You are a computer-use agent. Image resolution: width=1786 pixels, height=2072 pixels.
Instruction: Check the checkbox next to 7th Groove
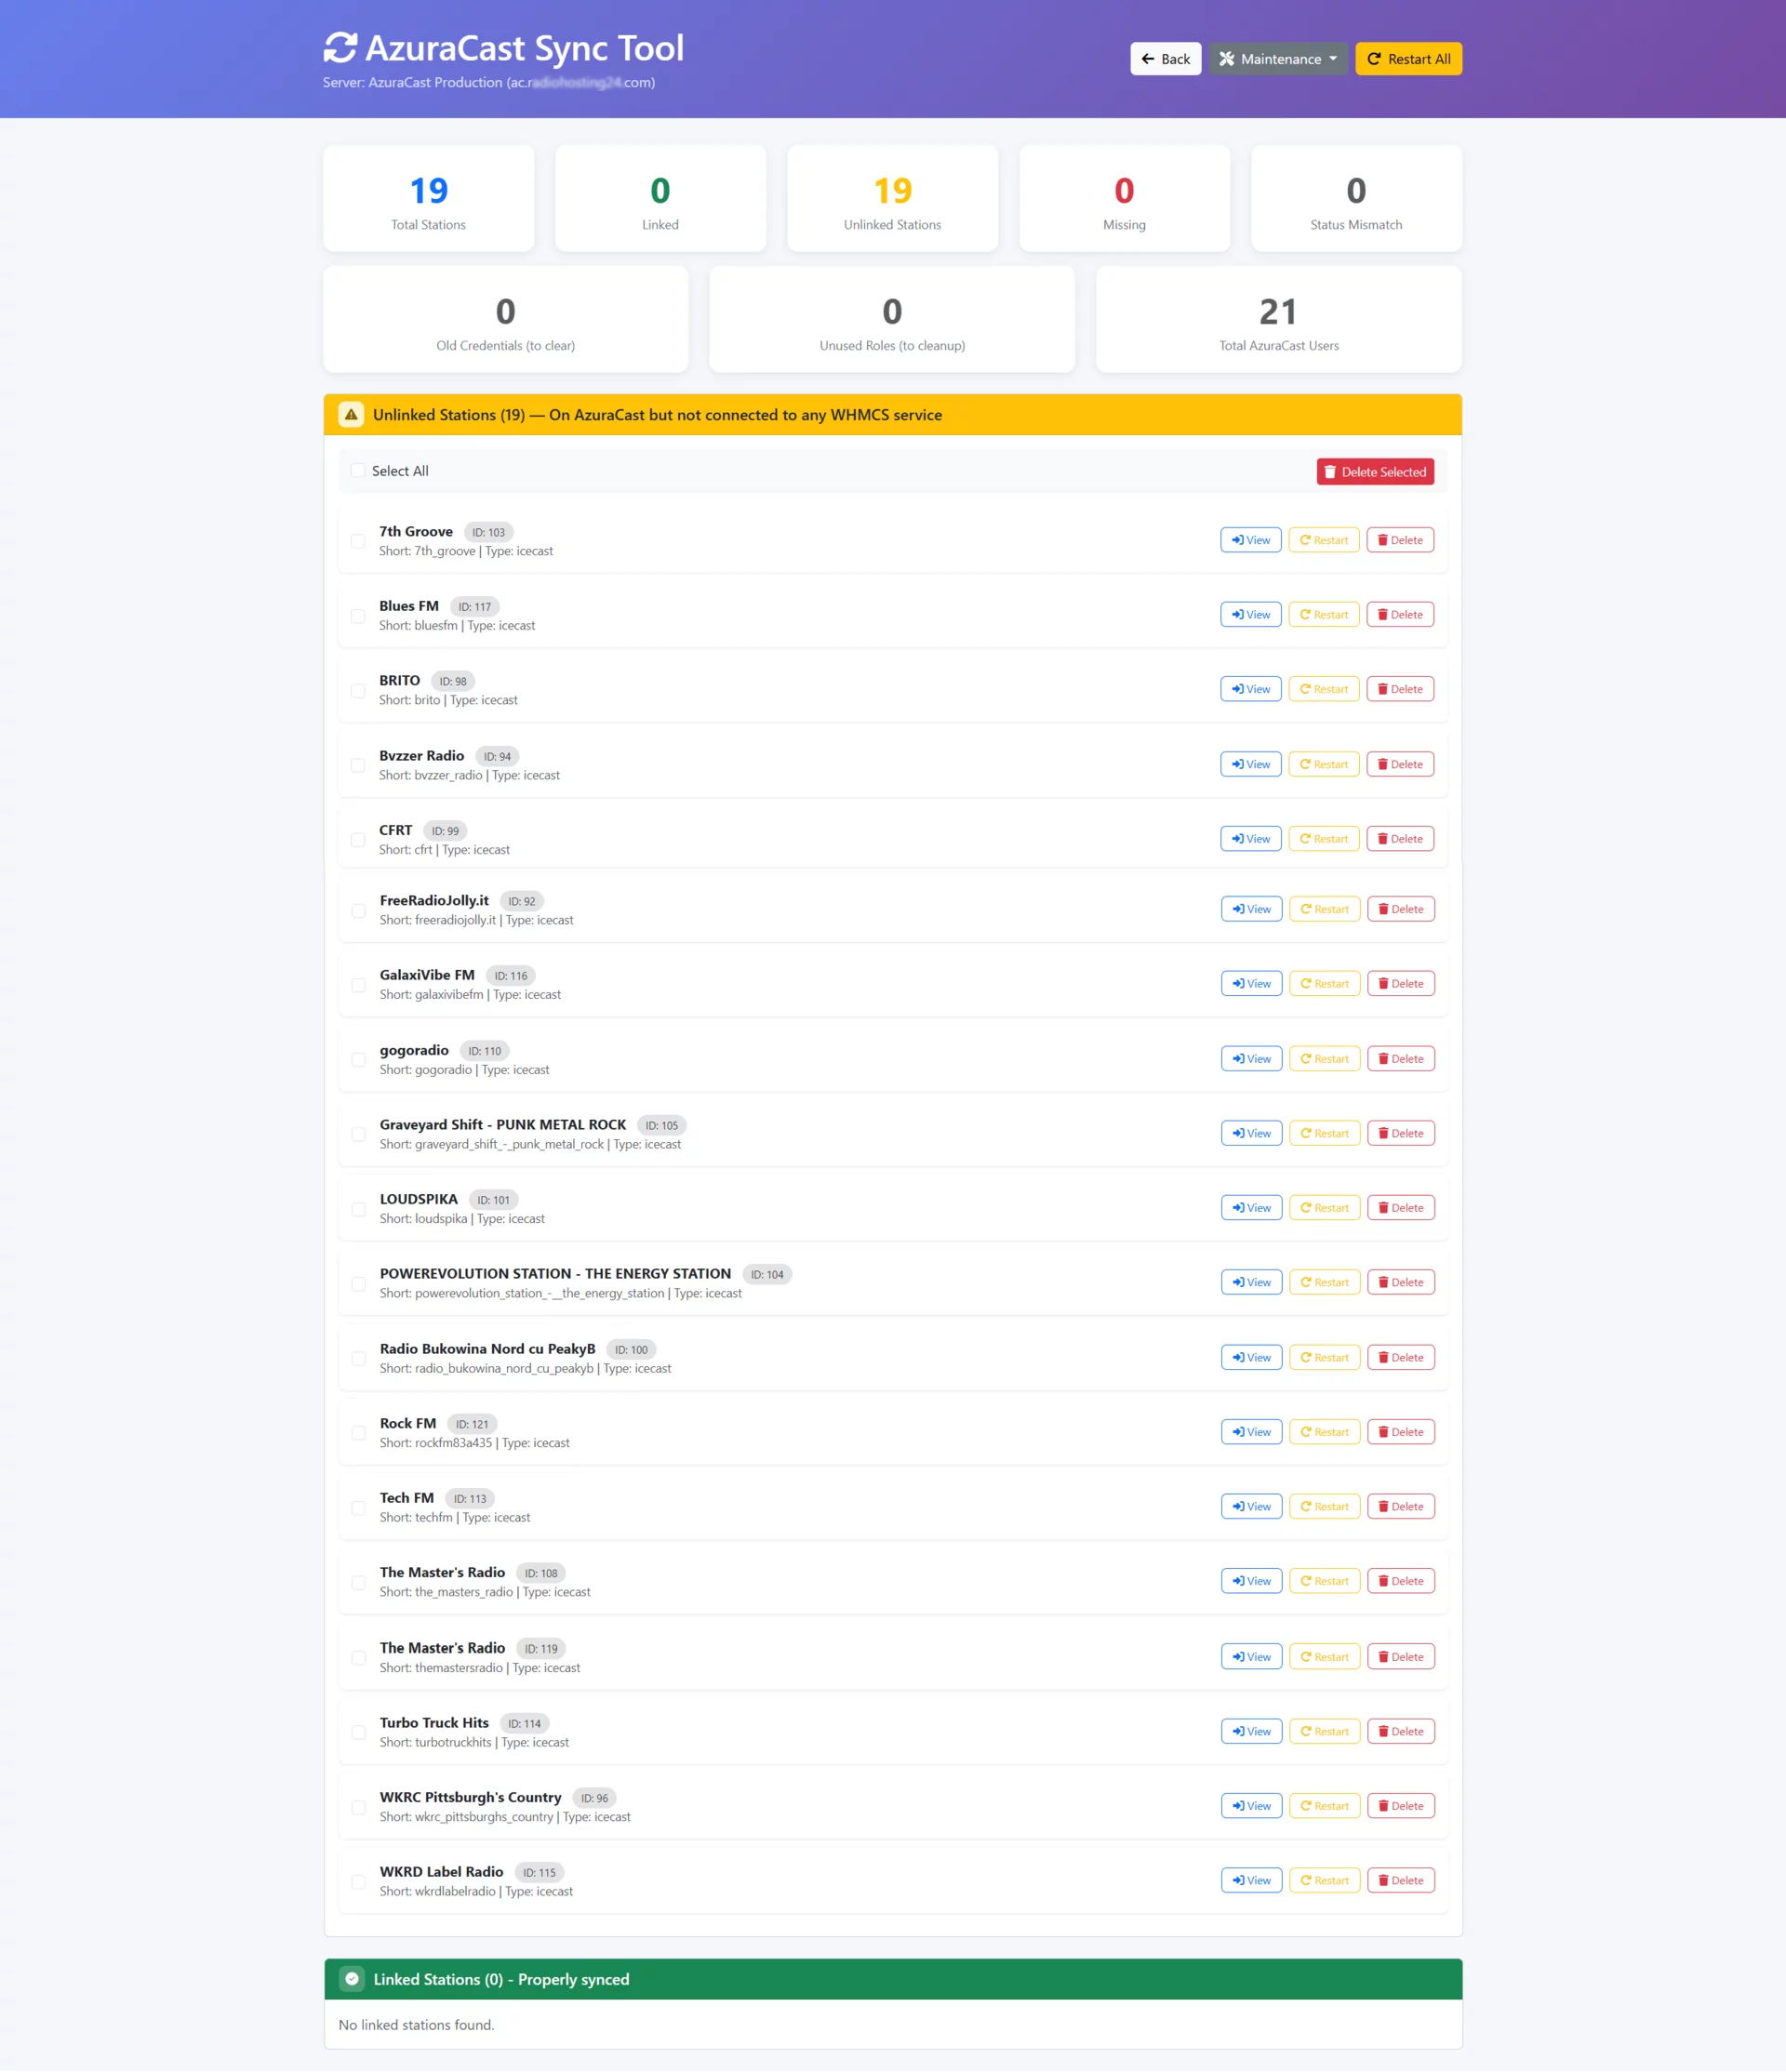pos(358,541)
